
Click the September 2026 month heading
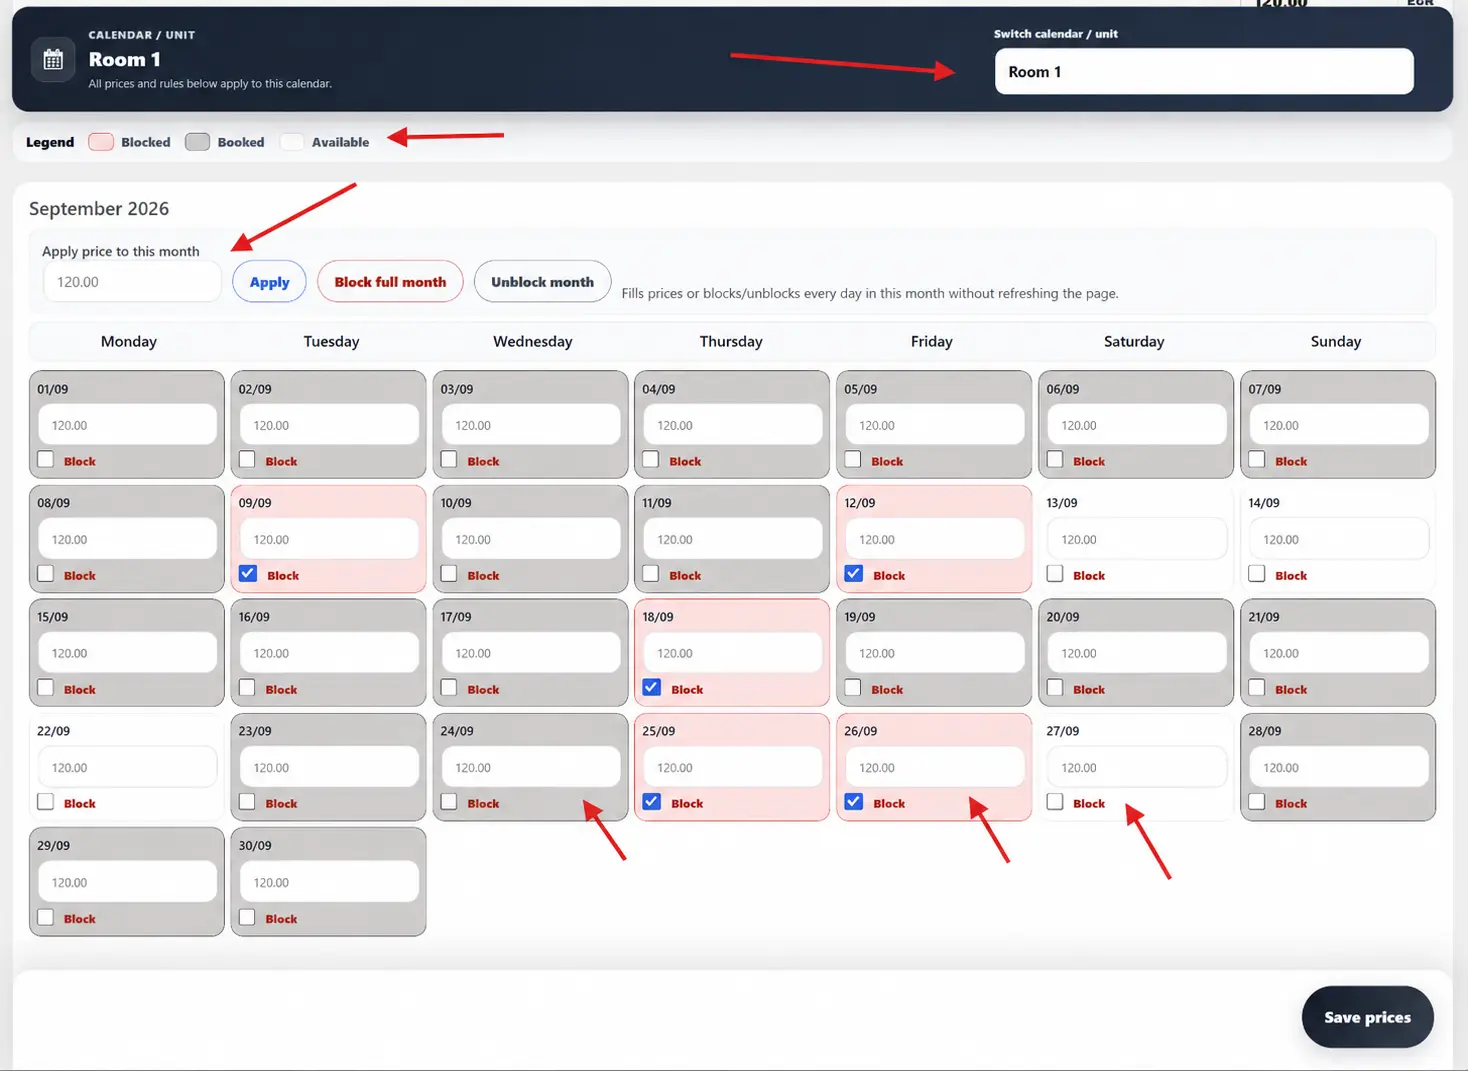pos(99,208)
